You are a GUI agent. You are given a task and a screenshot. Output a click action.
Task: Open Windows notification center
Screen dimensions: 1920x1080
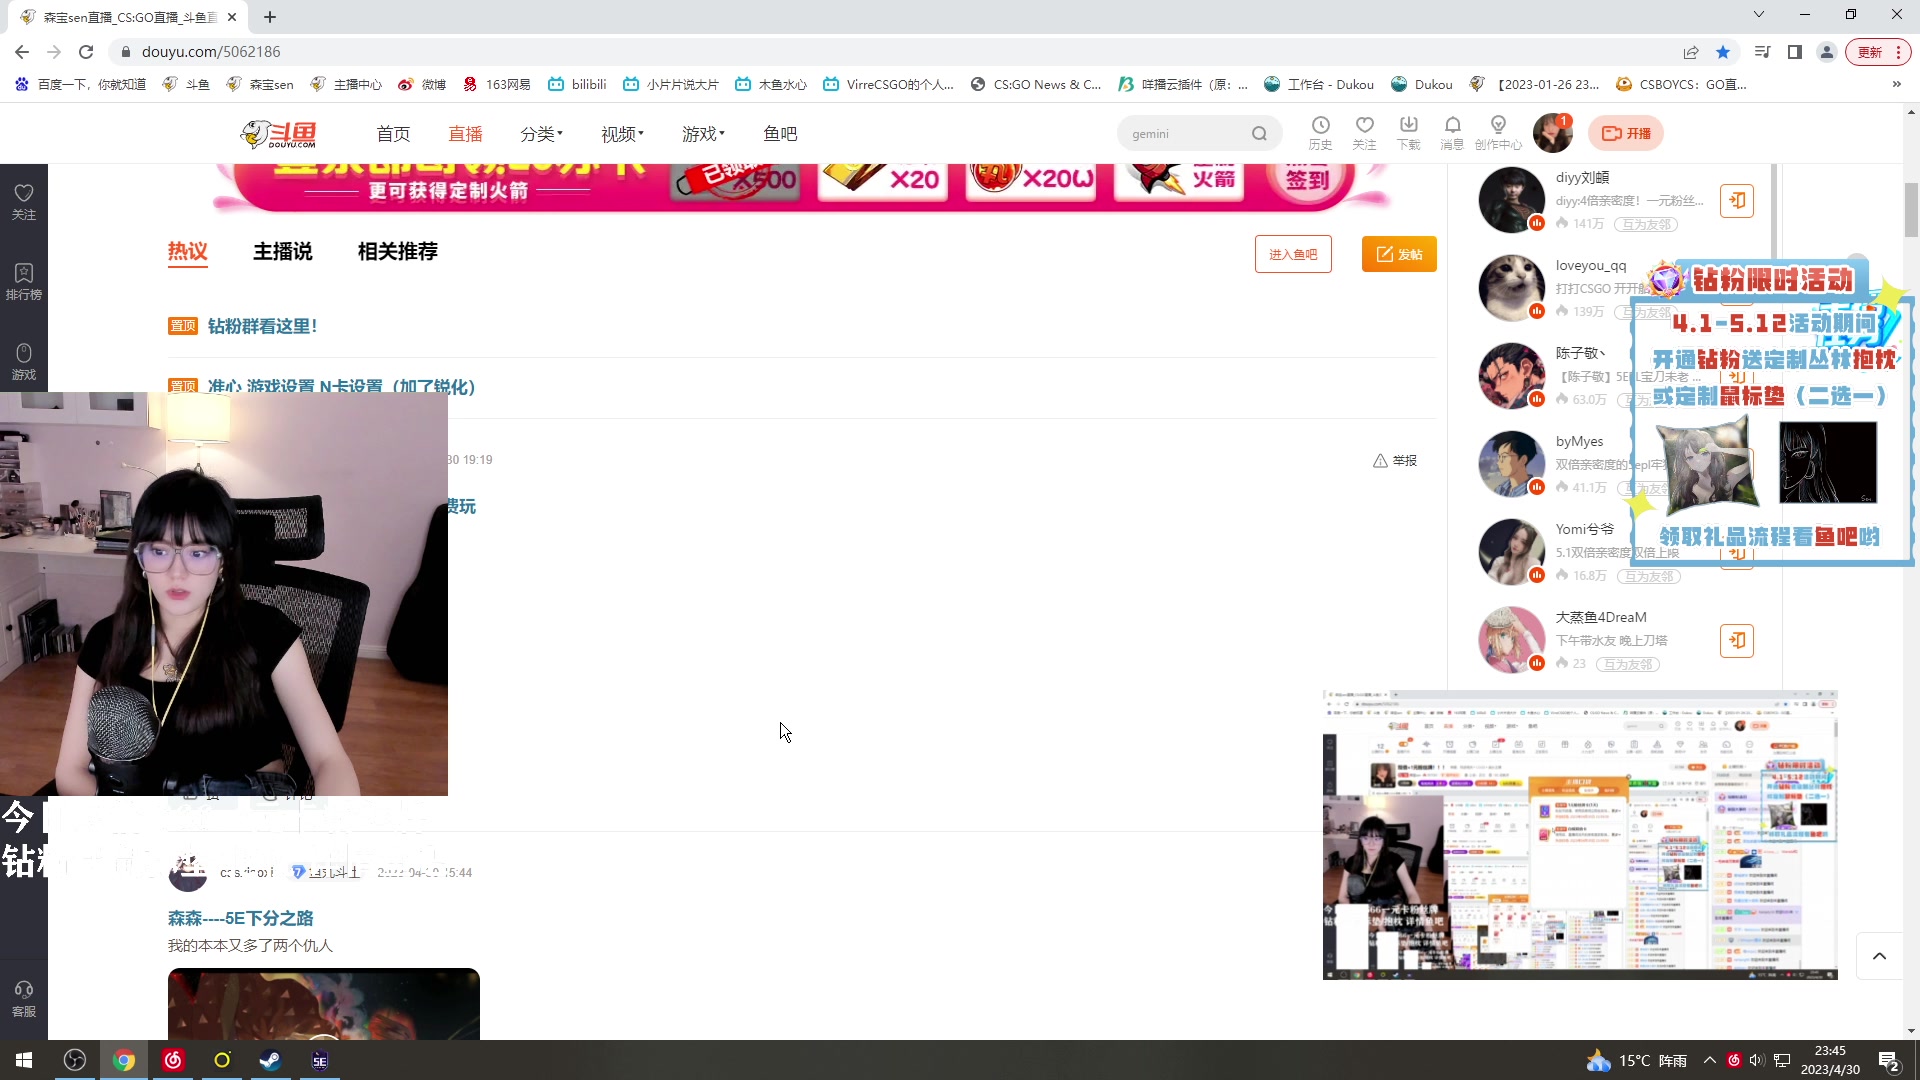1889,1061
